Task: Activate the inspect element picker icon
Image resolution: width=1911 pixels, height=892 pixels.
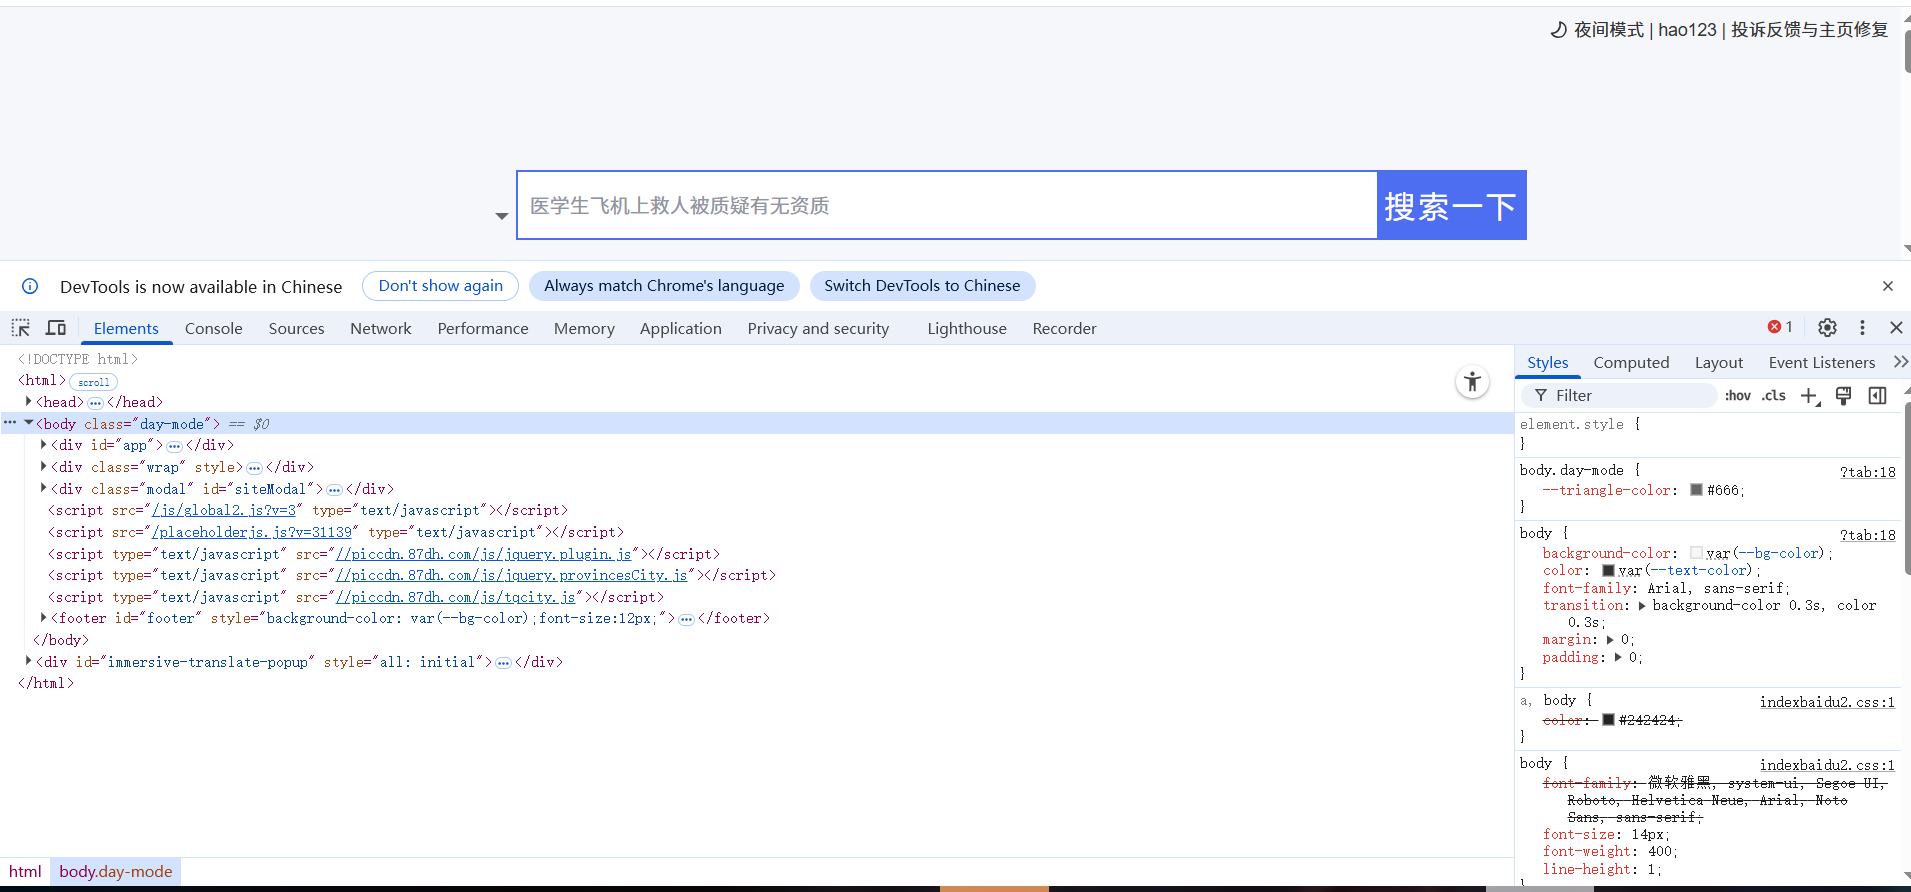Action: (x=21, y=328)
